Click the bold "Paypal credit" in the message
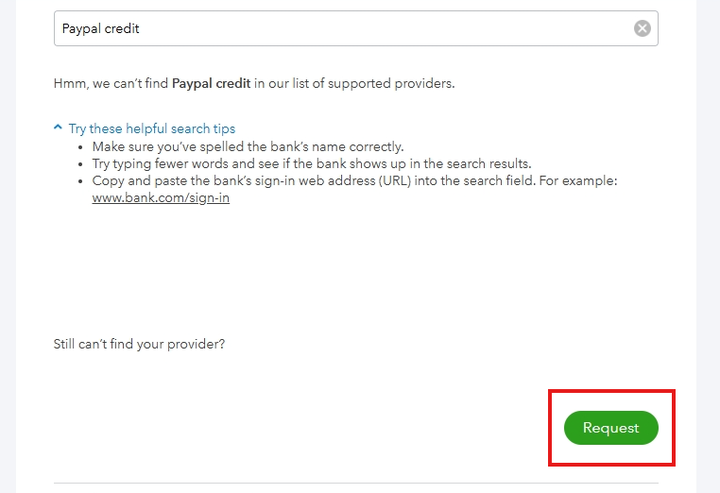Viewport: 720px width, 493px height. tap(211, 83)
